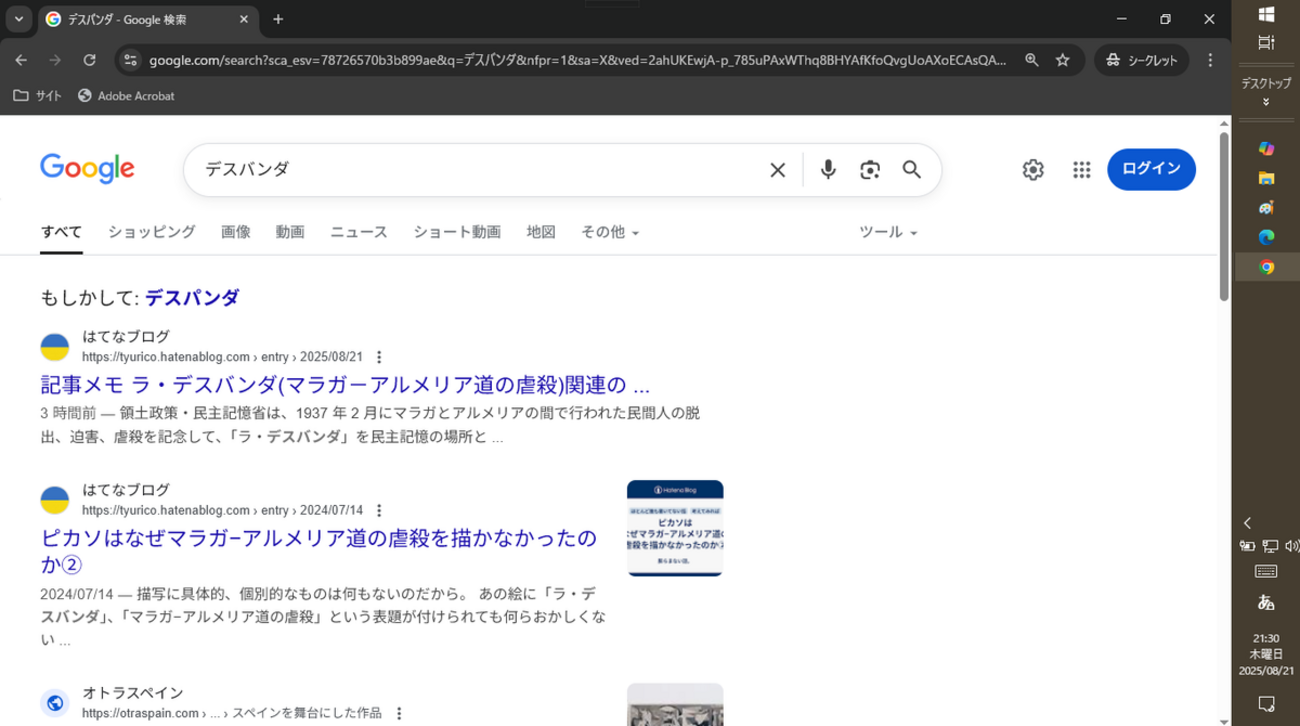The height and width of the screenshot is (726, 1300).
Task: Open Google Lens image search icon
Action: [x=870, y=170]
